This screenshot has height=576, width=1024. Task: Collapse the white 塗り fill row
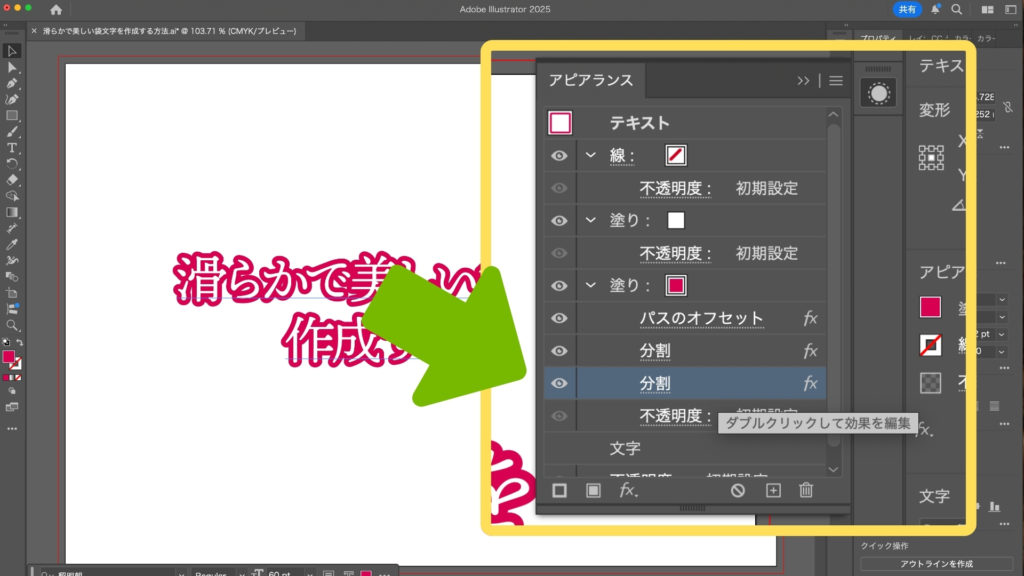(x=591, y=220)
